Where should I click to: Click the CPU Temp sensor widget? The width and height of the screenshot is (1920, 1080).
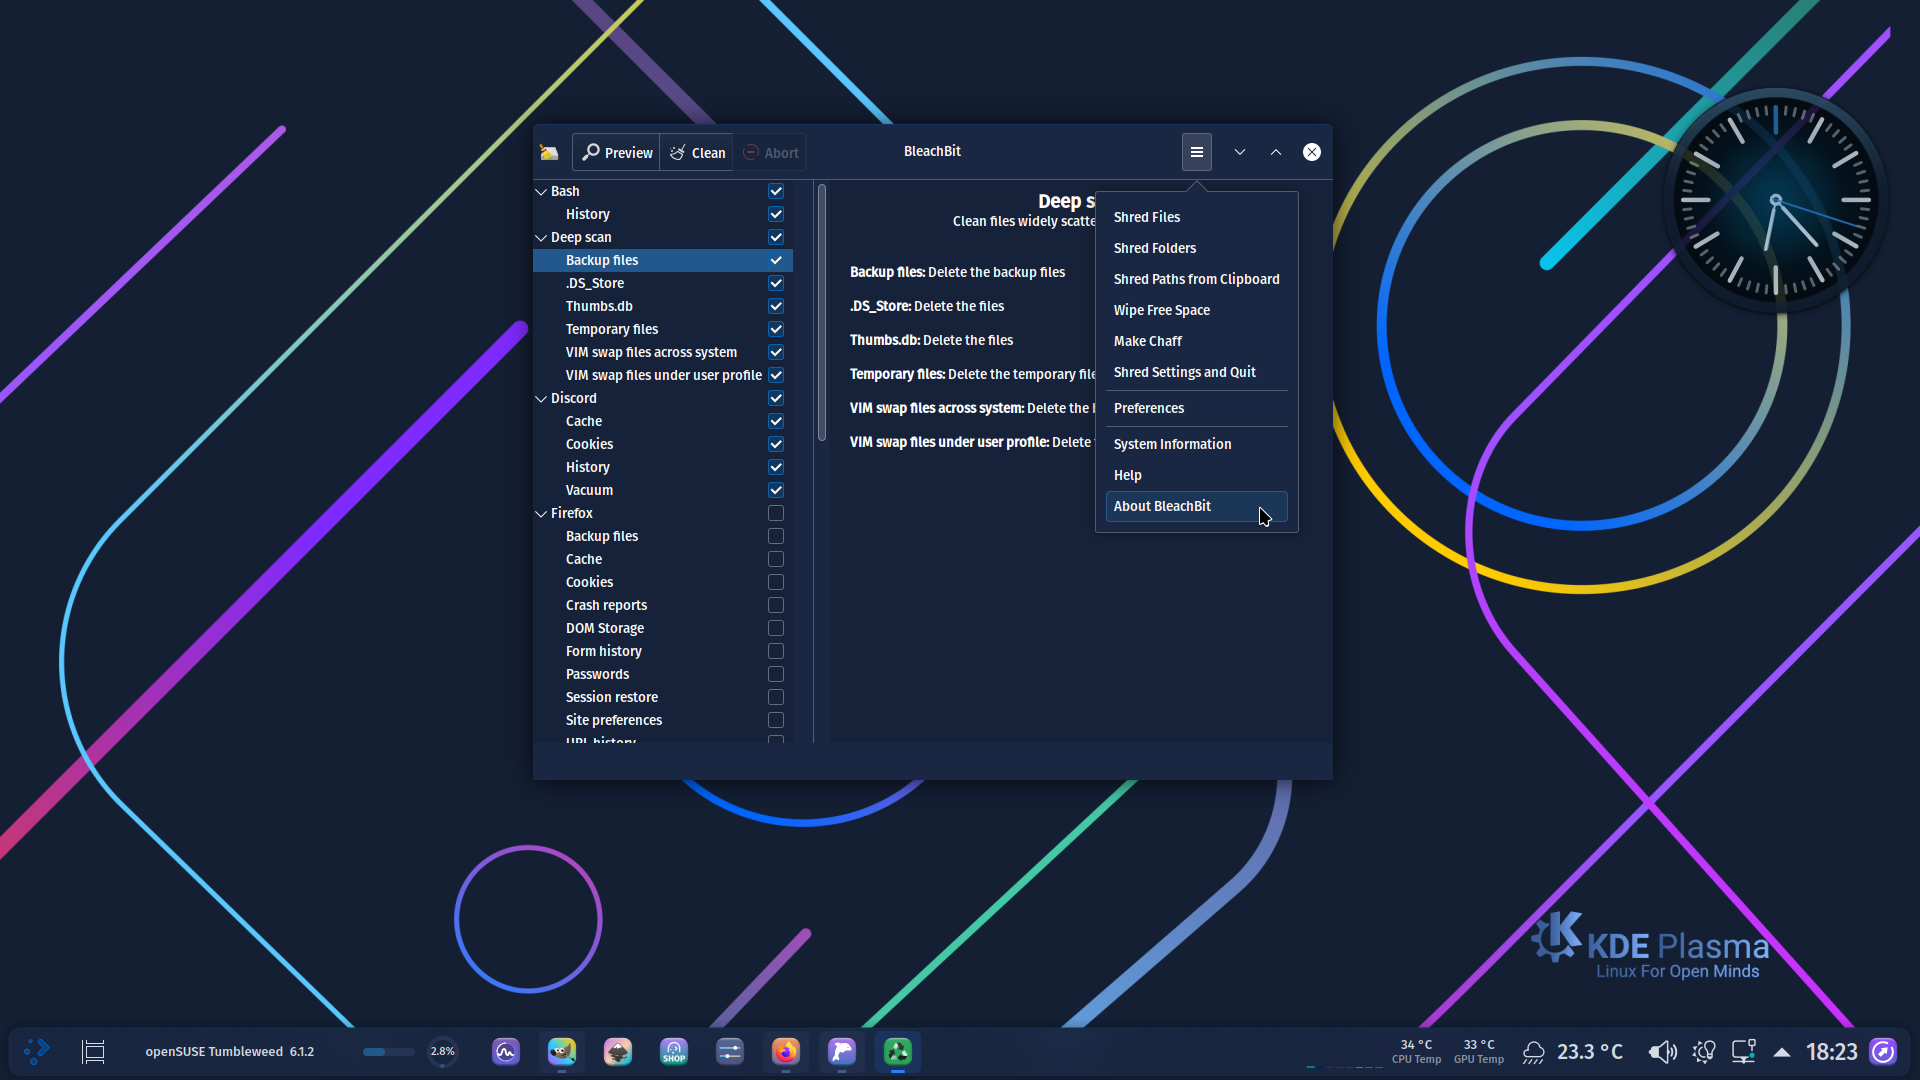[x=1416, y=1052]
